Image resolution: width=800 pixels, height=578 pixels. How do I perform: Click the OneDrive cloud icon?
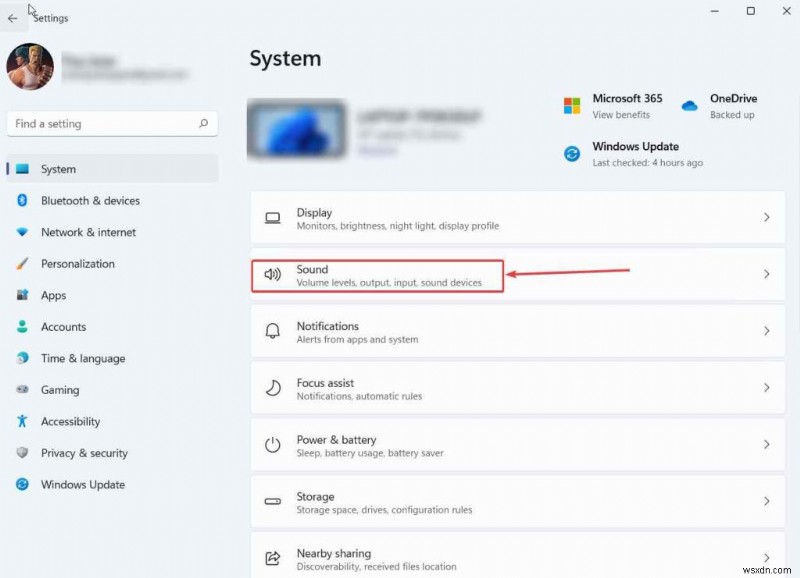pos(689,103)
